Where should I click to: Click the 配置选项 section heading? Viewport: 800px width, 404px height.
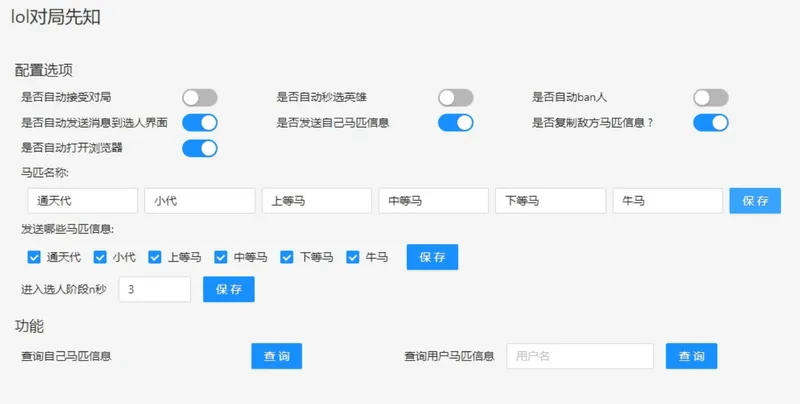[x=44, y=70]
